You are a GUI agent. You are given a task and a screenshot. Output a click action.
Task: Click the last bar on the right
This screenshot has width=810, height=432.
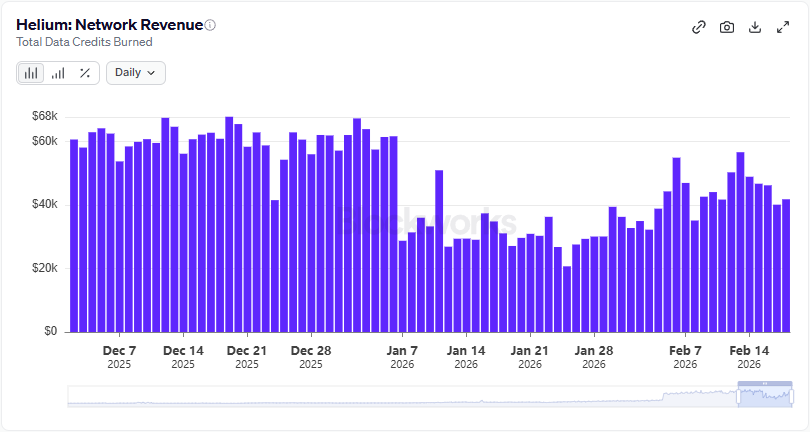[x=786, y=265]
